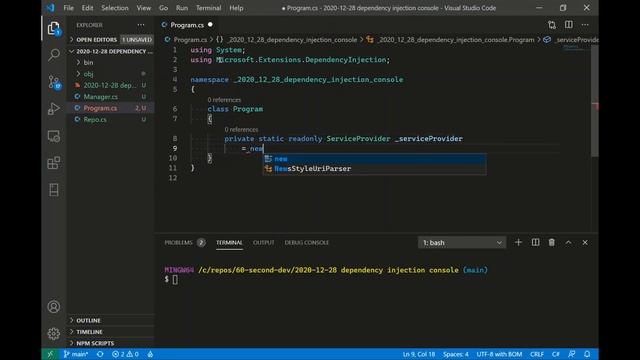Open the View menu
This screenshot has width=640, height=360.
pyautogui.click(x=143, y=8)
